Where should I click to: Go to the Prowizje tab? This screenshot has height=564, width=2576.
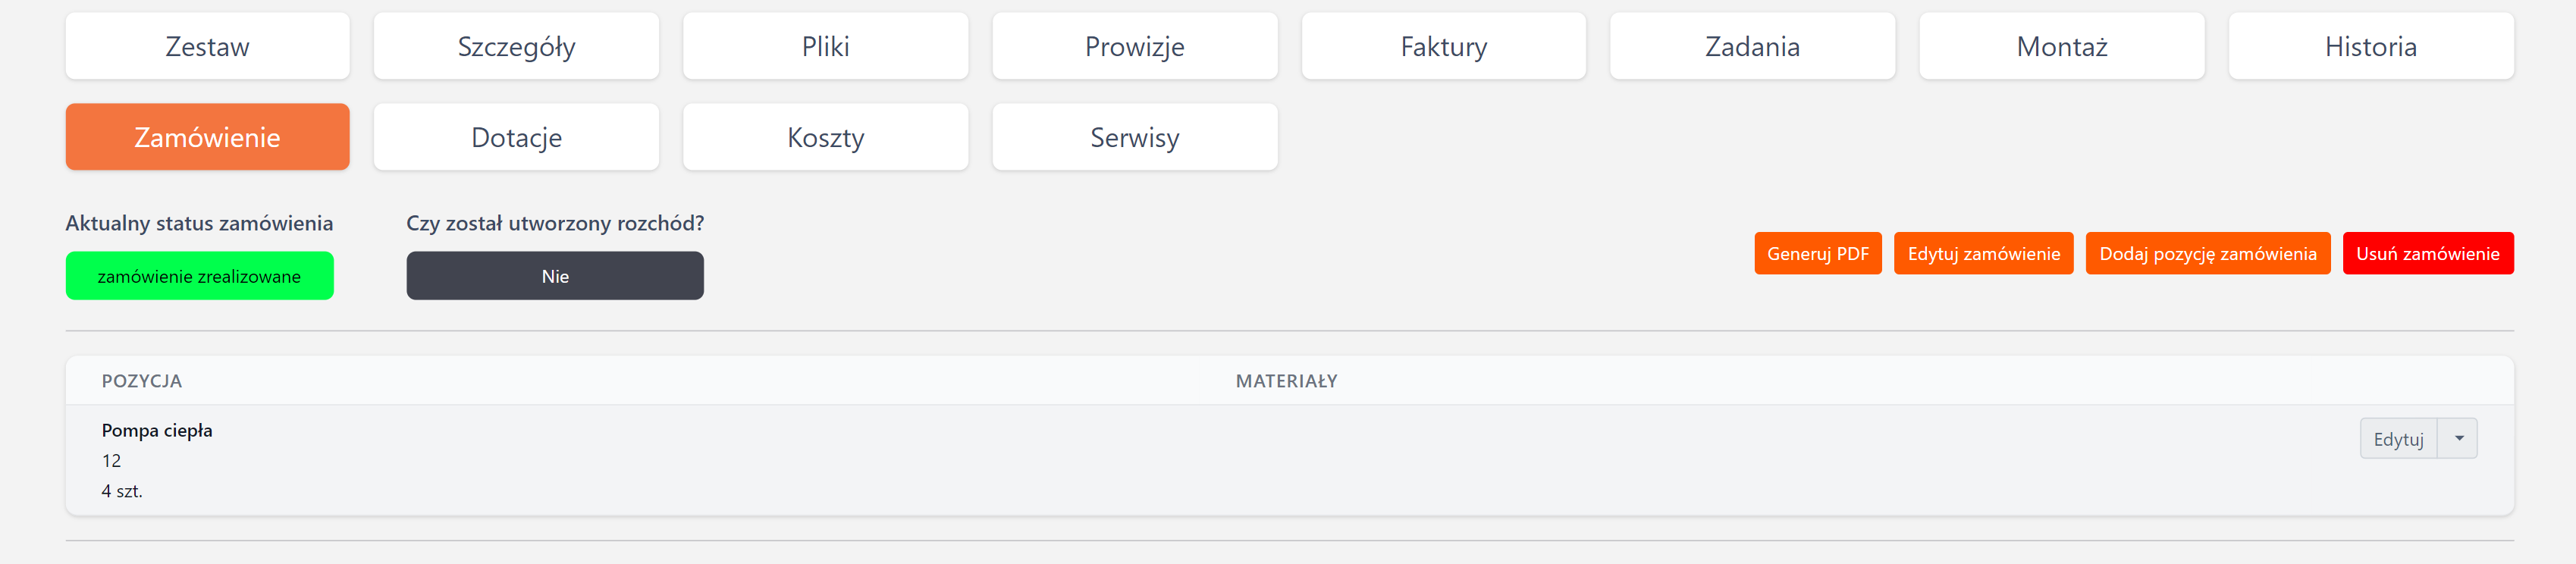point(1134,47)
